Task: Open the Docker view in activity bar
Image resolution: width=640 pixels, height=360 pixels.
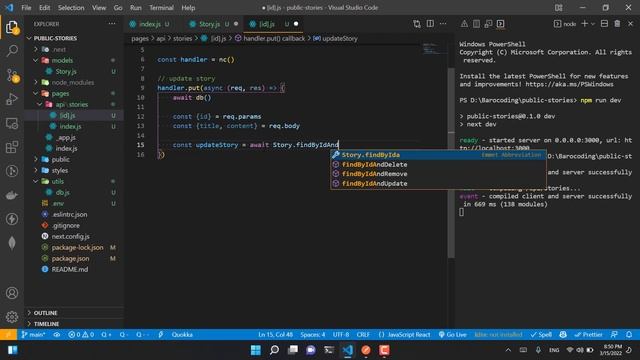Action: click(x=12, y=195)
